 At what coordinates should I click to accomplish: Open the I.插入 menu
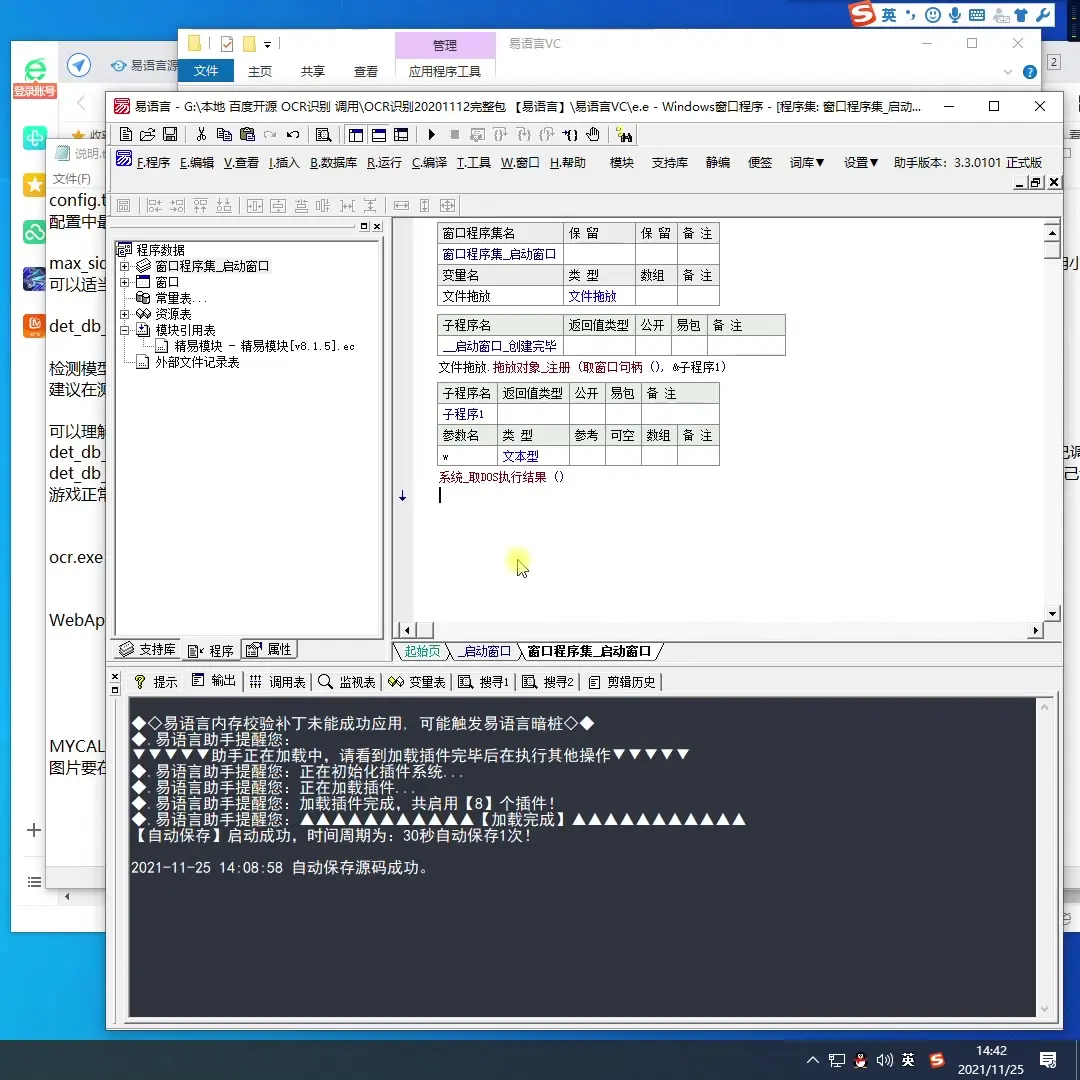(x=284, y=163)
